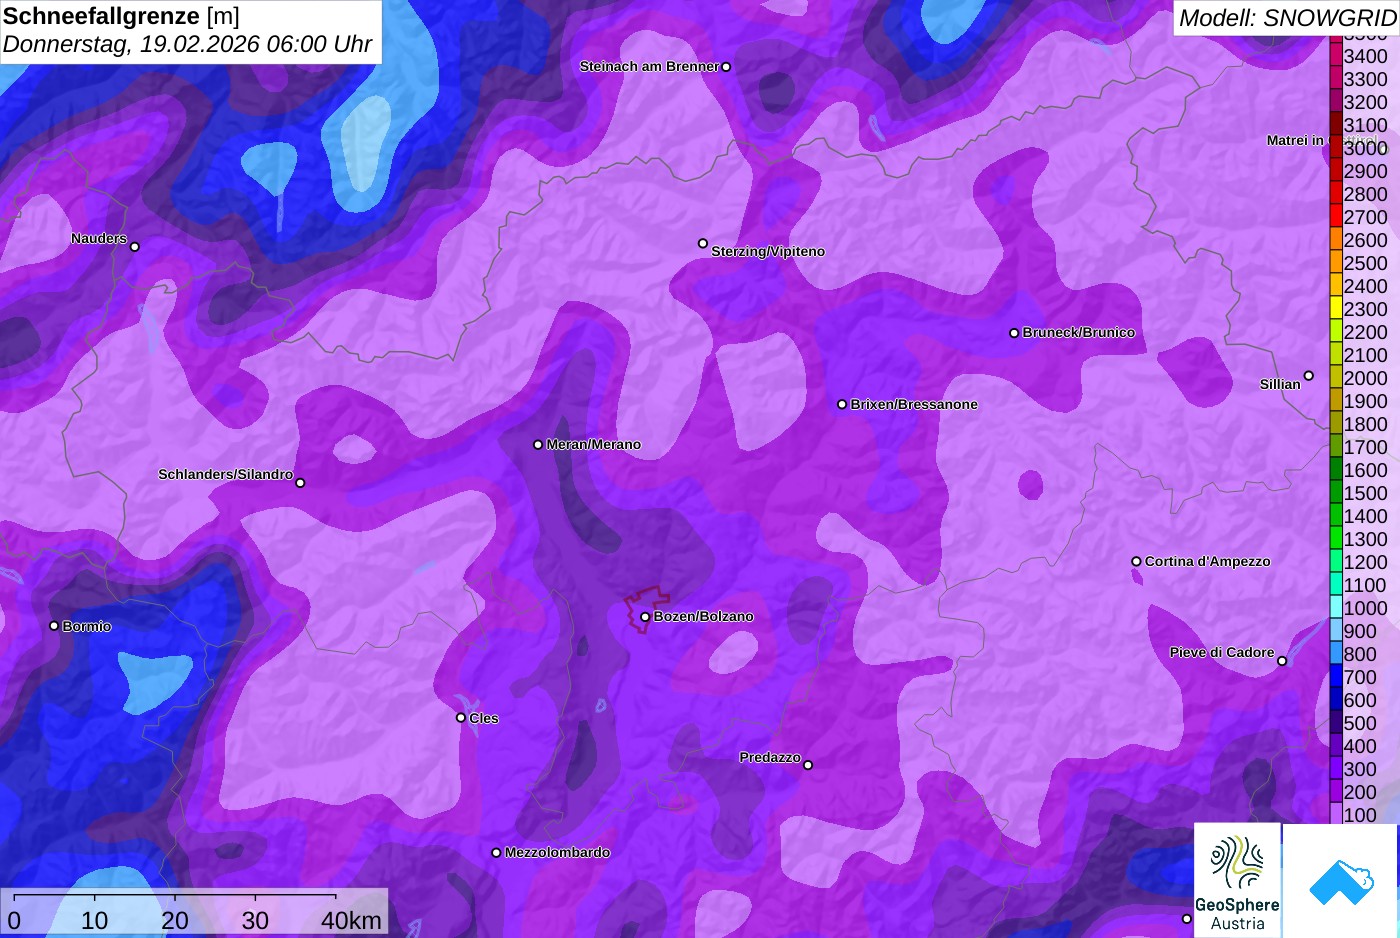Click the 'Modell: SNOWGRID' label
The width and height of the screenshot is (1400, 938).
click(x=1287, y=18)
